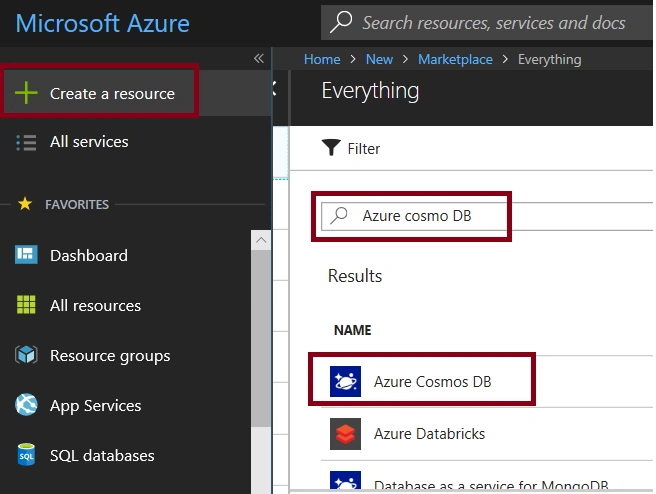
Task: Click the Microsoft Azure logo text
Action: point(102,23)
